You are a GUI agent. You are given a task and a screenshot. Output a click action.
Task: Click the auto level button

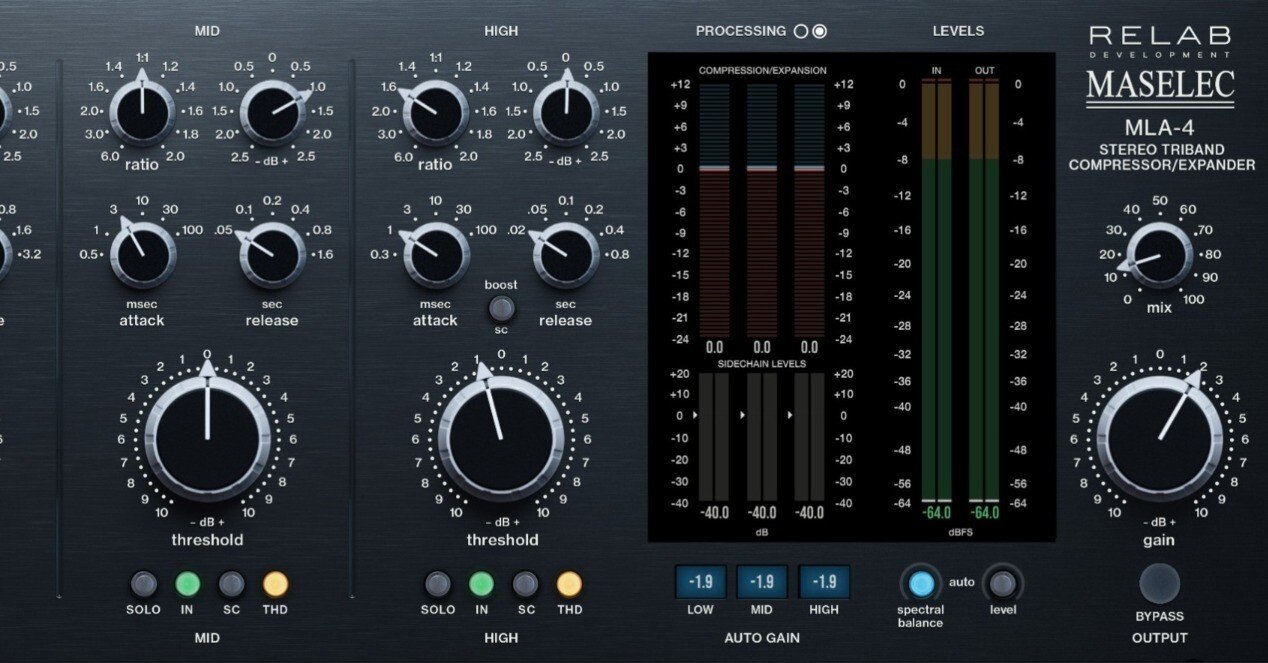click(1000, 583)
